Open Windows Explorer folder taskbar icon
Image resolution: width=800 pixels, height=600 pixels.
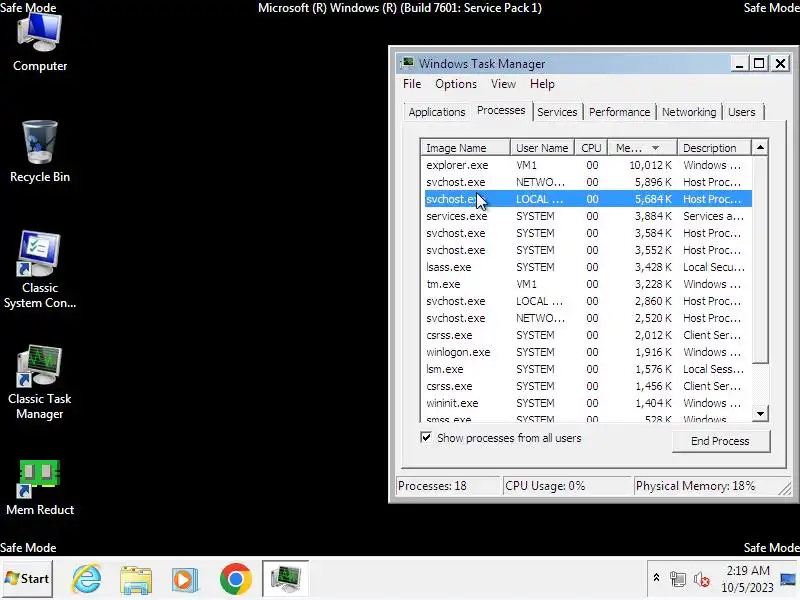pos(136,579)
